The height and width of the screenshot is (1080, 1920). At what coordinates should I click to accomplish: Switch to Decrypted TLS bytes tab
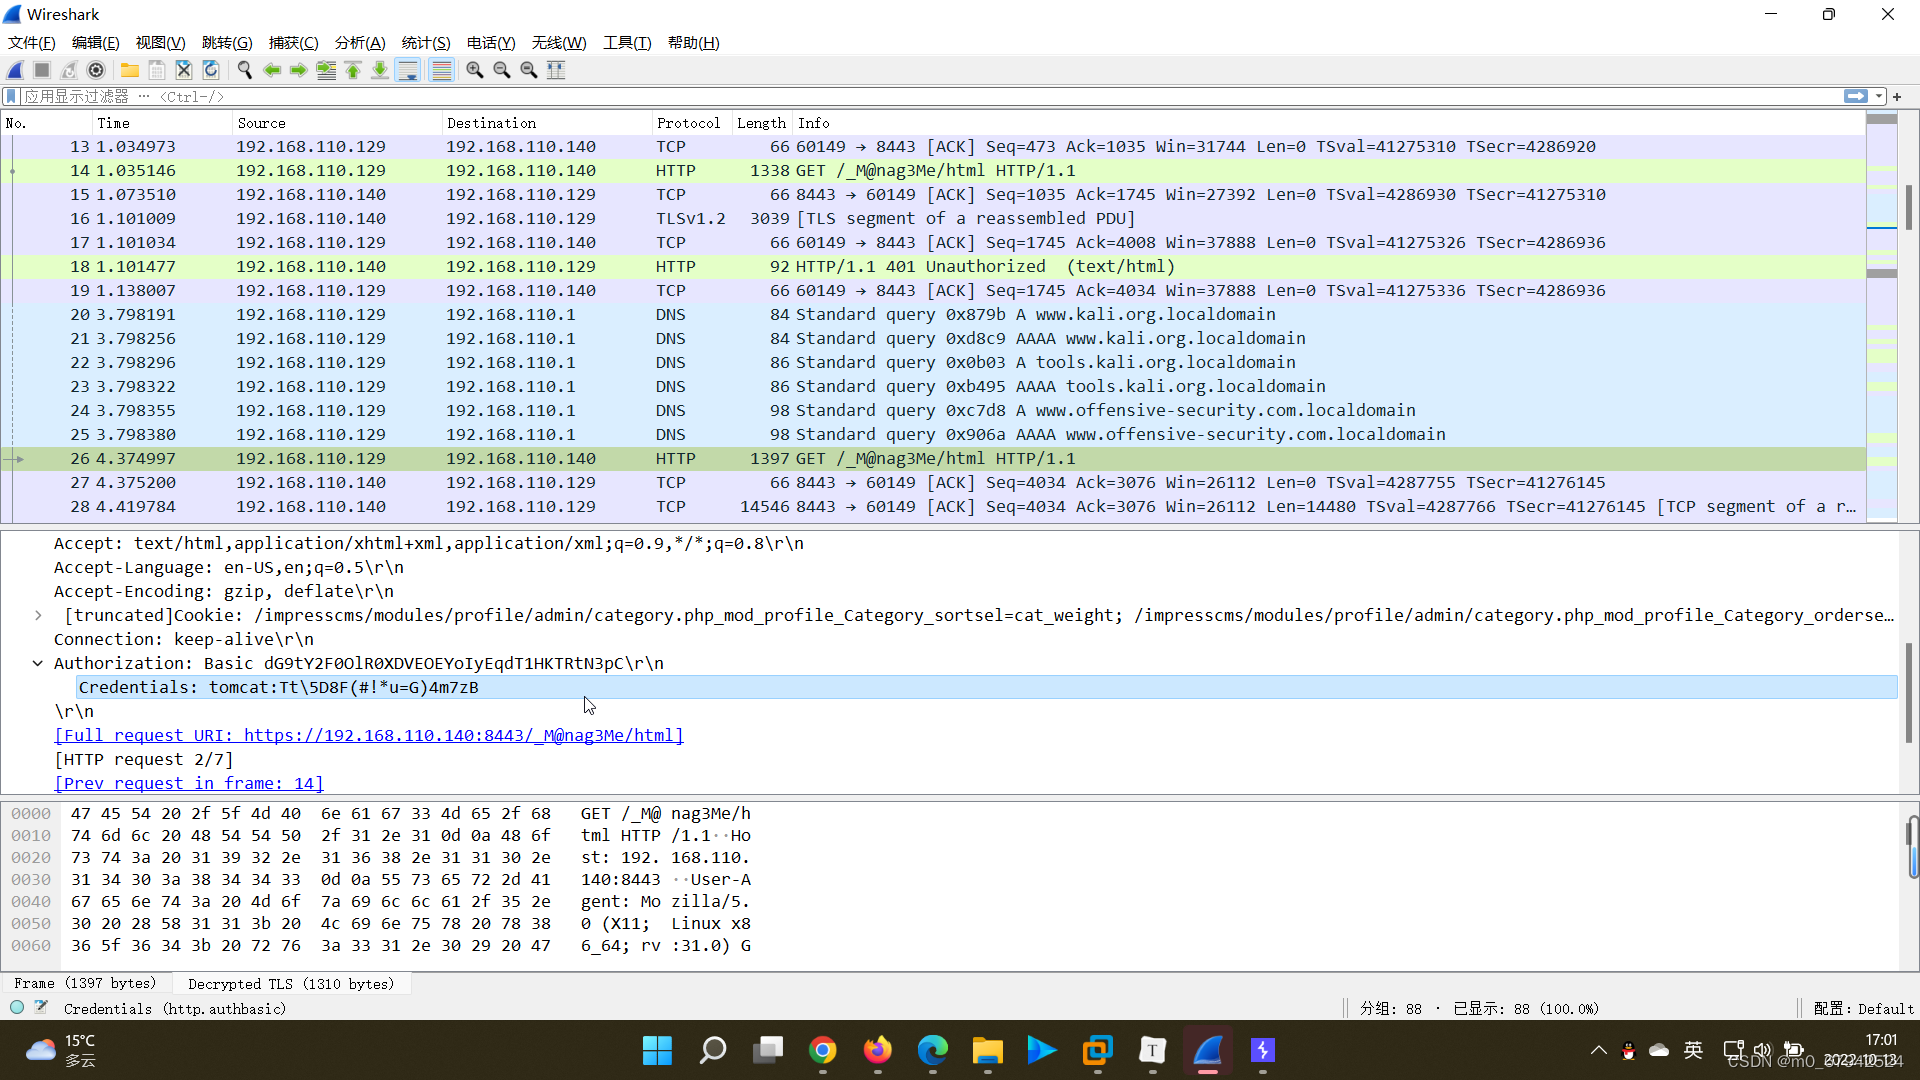pyautogui.click(x=291, y=984)
